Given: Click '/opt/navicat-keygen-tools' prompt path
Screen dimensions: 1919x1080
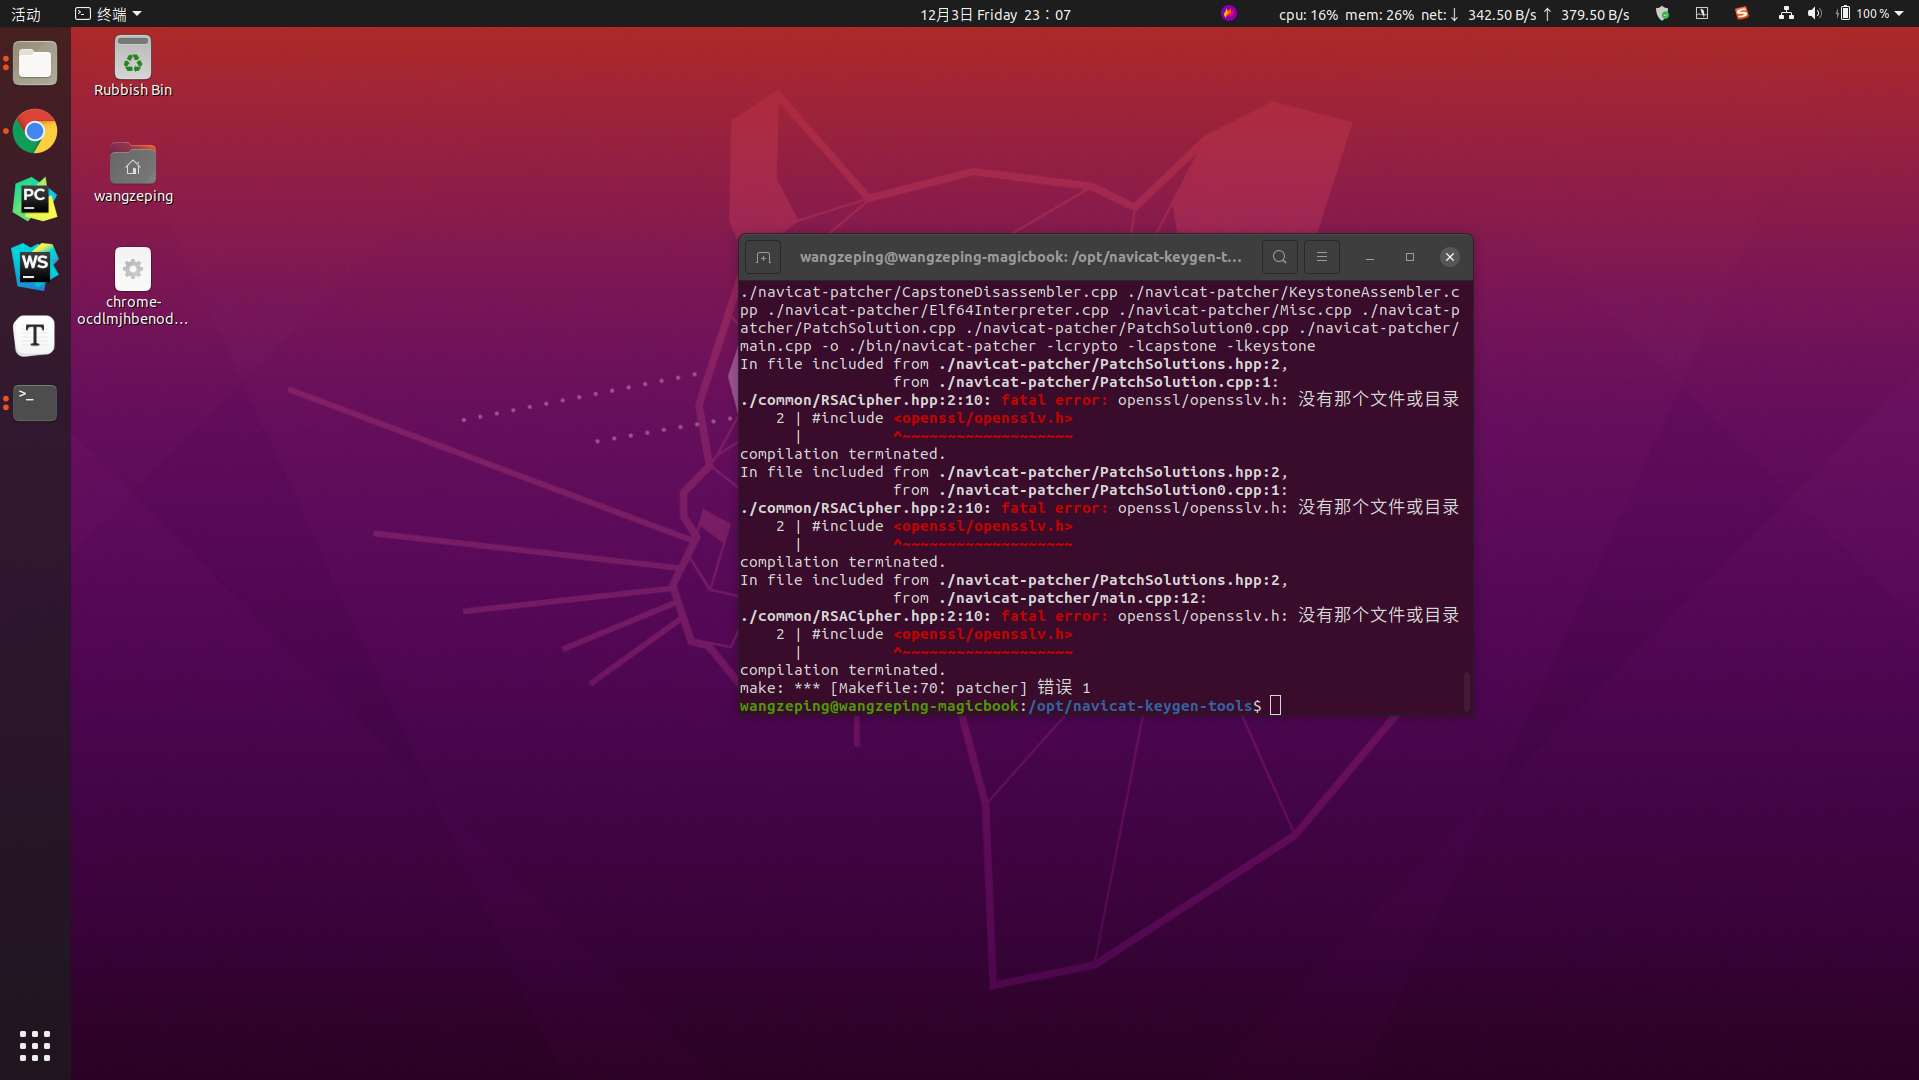Looking at the screenshot, I should coord(1140,706).
